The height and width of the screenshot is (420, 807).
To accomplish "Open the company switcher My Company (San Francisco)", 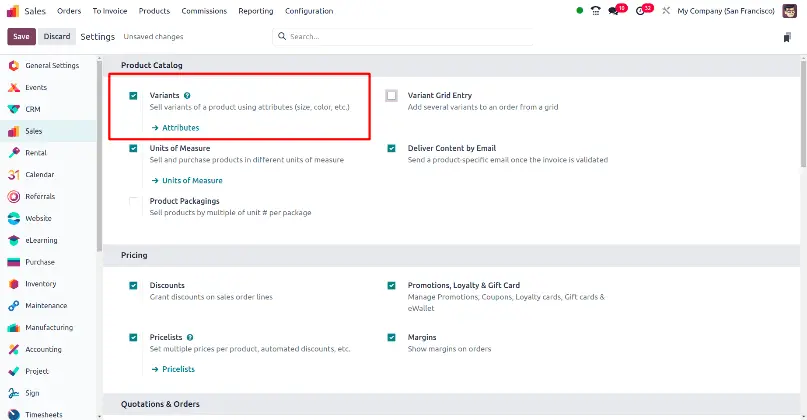I will pyautogui.click(x=726, y=11).
